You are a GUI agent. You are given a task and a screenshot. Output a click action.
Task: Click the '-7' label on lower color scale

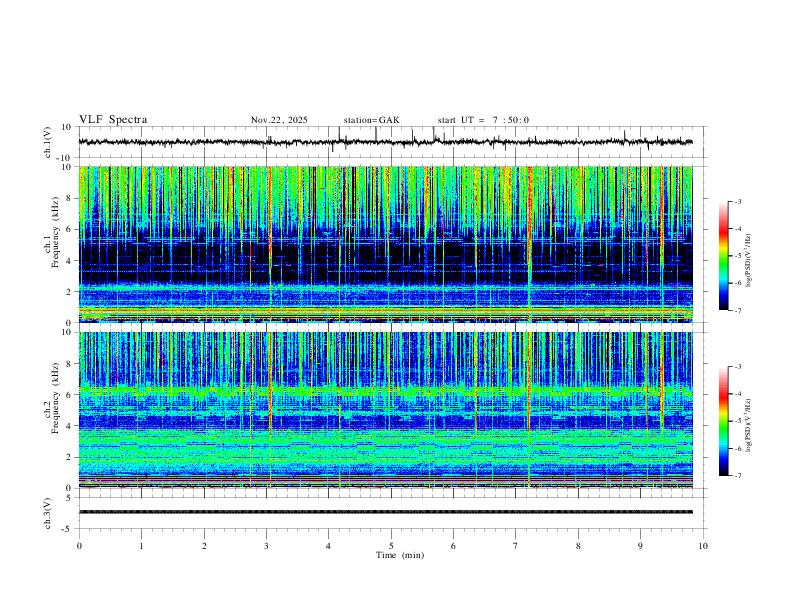click(x=737, y=476)
